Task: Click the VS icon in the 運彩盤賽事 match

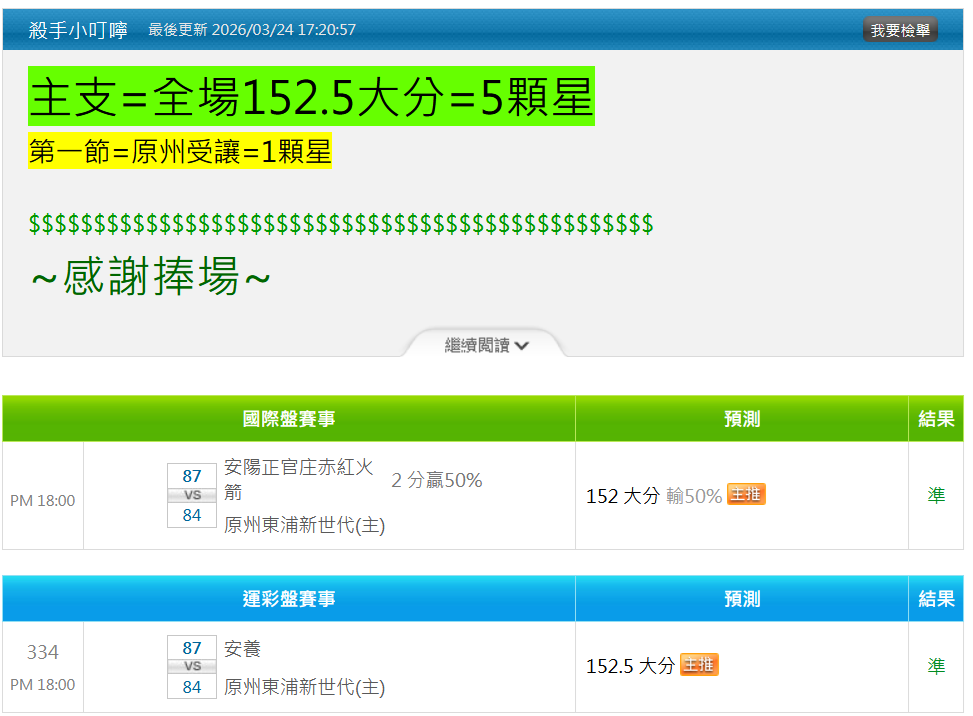Action: pos(192,667)
